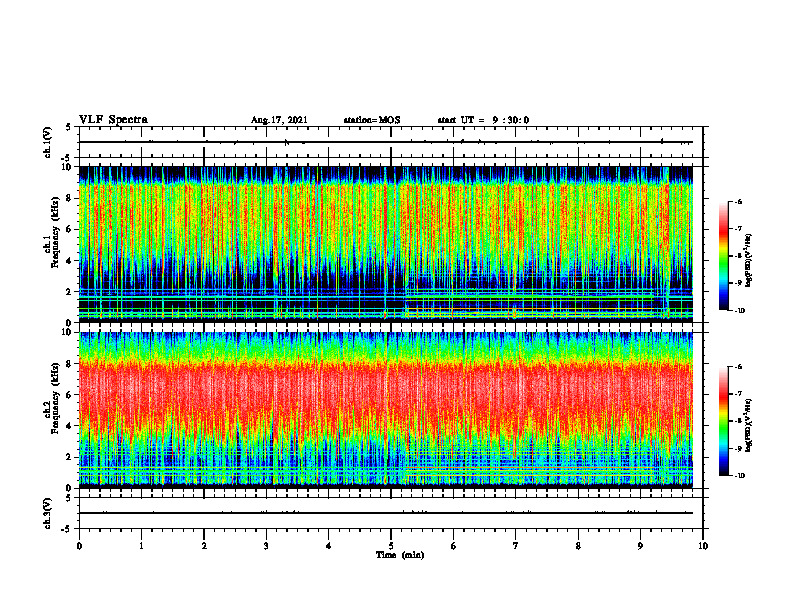
Task: Click the ch.3 voltage waveform trace
Action: coord(386,513)
